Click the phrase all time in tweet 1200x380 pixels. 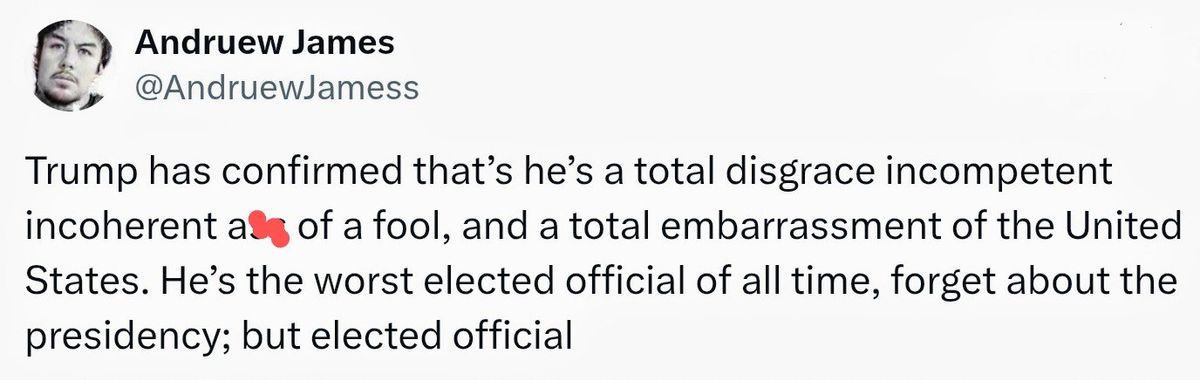724,284
